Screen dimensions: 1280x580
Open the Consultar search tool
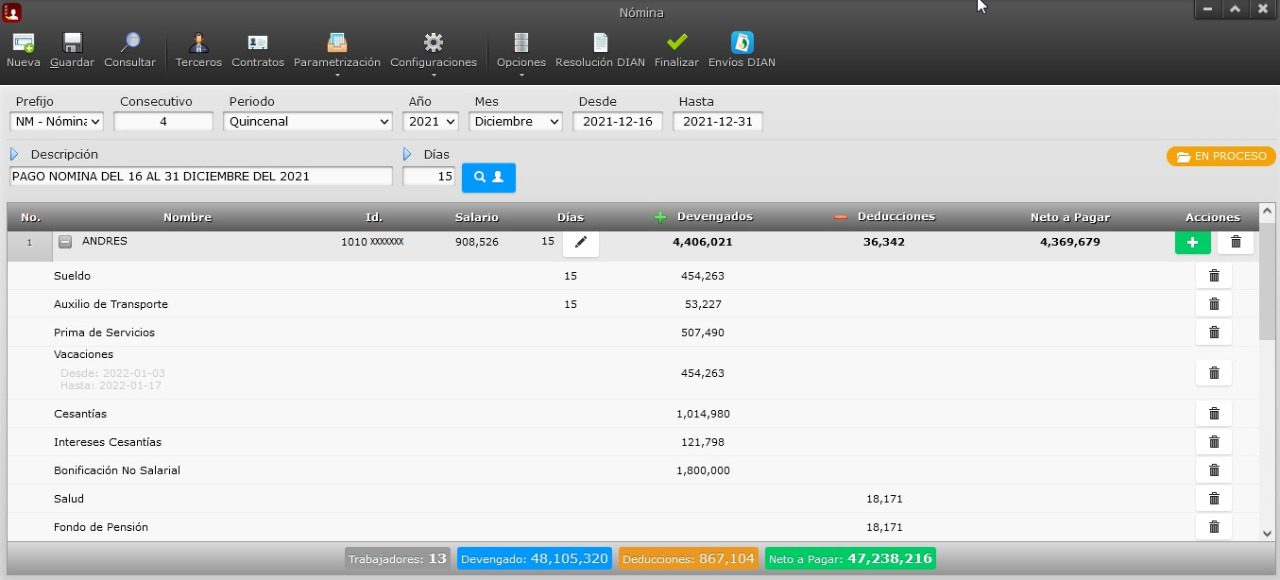130,43
